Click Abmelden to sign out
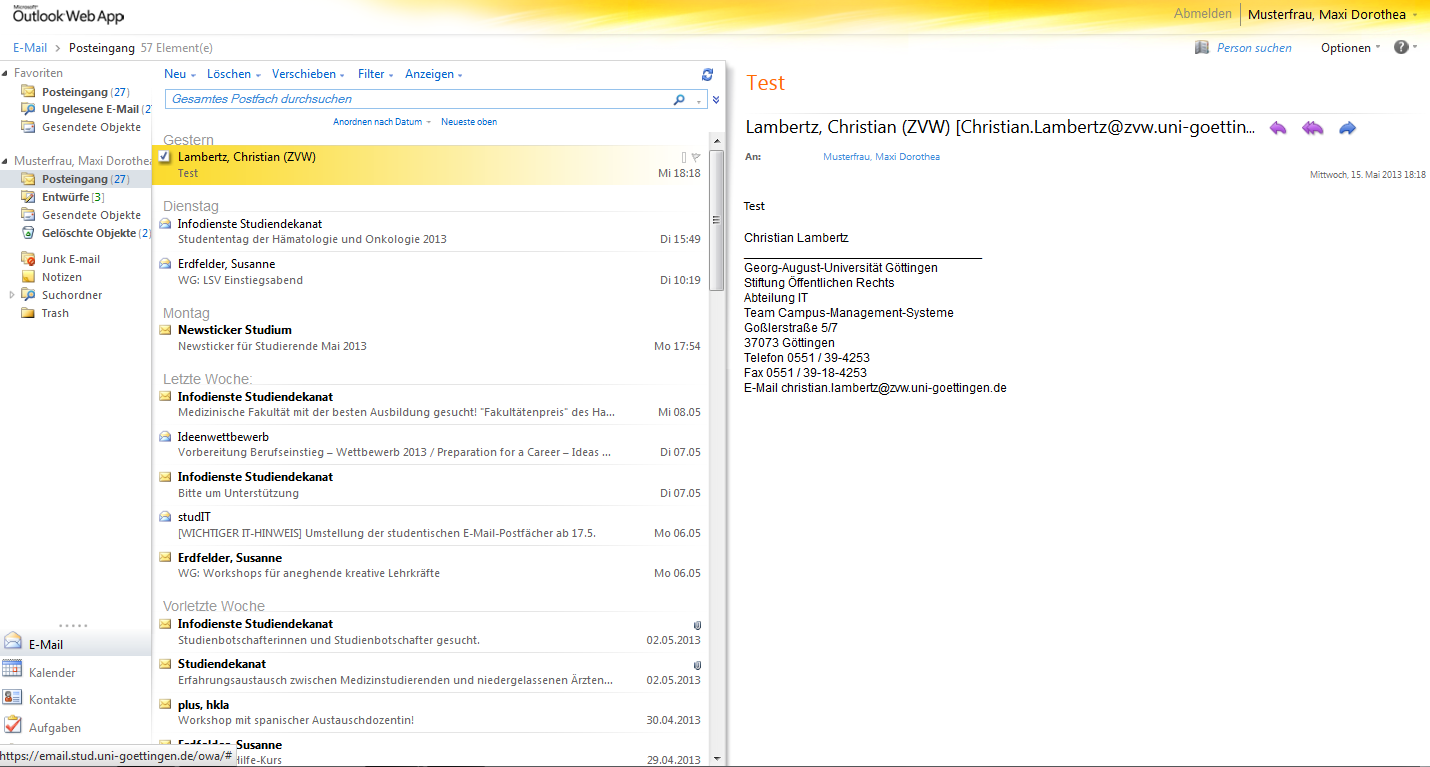The height and width of the screenshot is (767, 1430). click(x=1202, y=14)
